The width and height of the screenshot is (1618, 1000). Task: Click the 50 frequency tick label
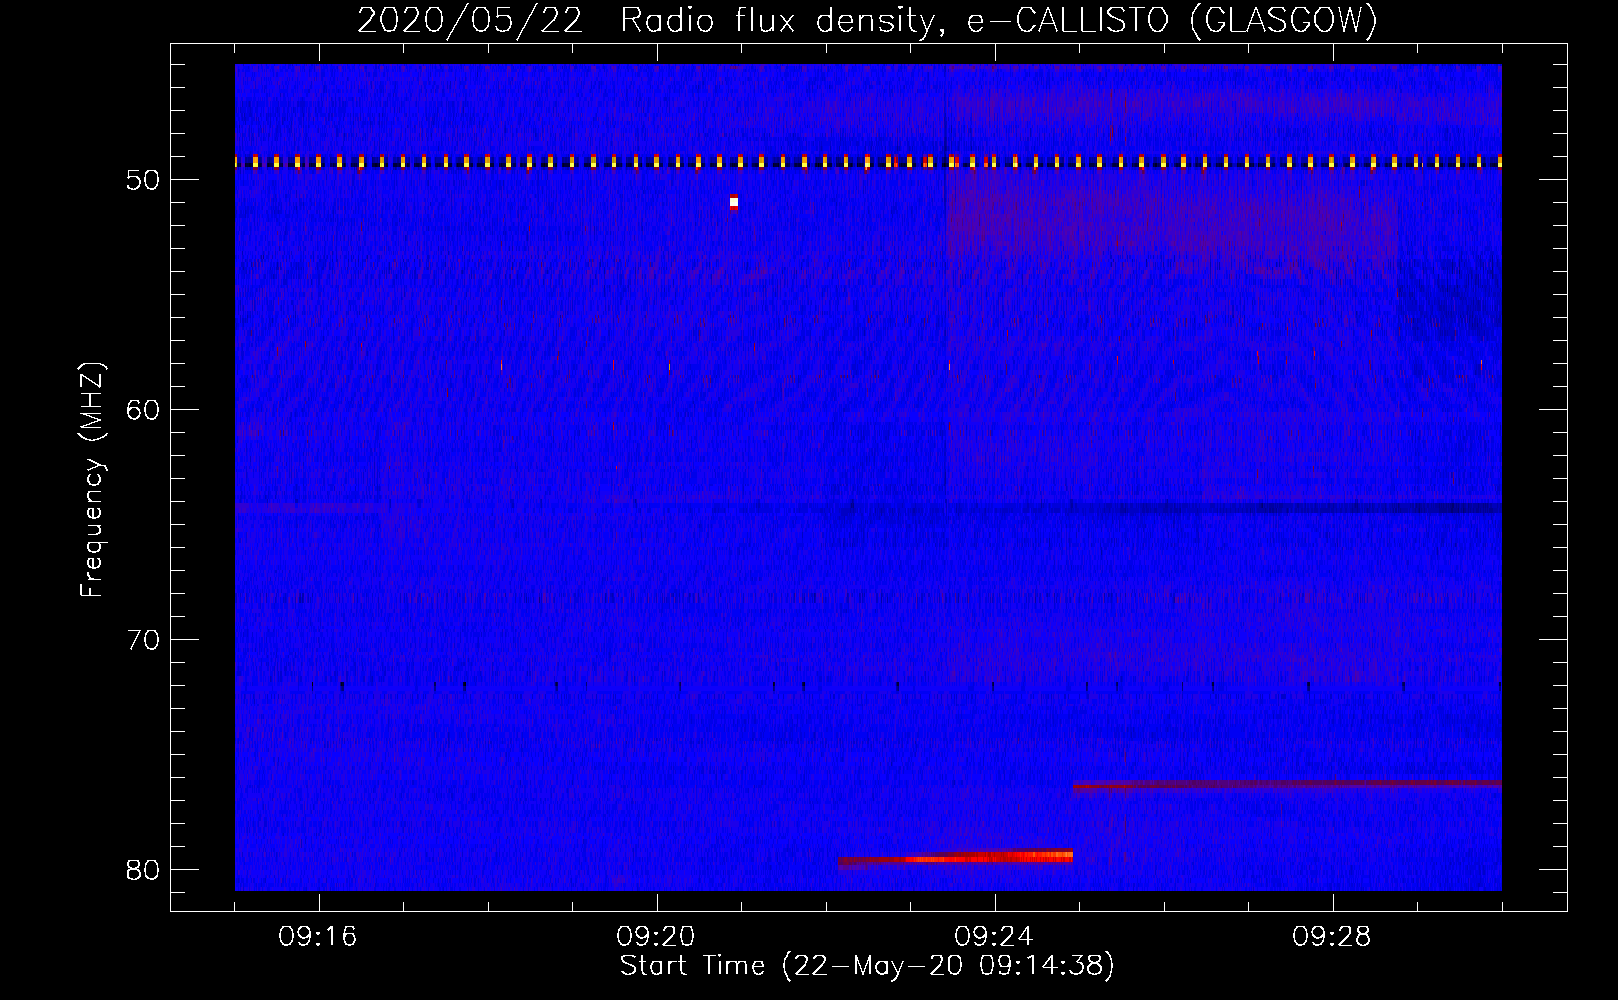(x=144, y=180)
